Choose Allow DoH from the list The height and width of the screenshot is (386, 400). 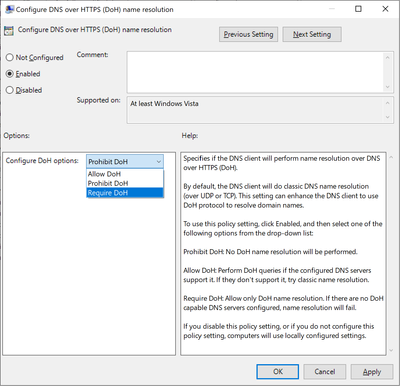pos(125,174)
